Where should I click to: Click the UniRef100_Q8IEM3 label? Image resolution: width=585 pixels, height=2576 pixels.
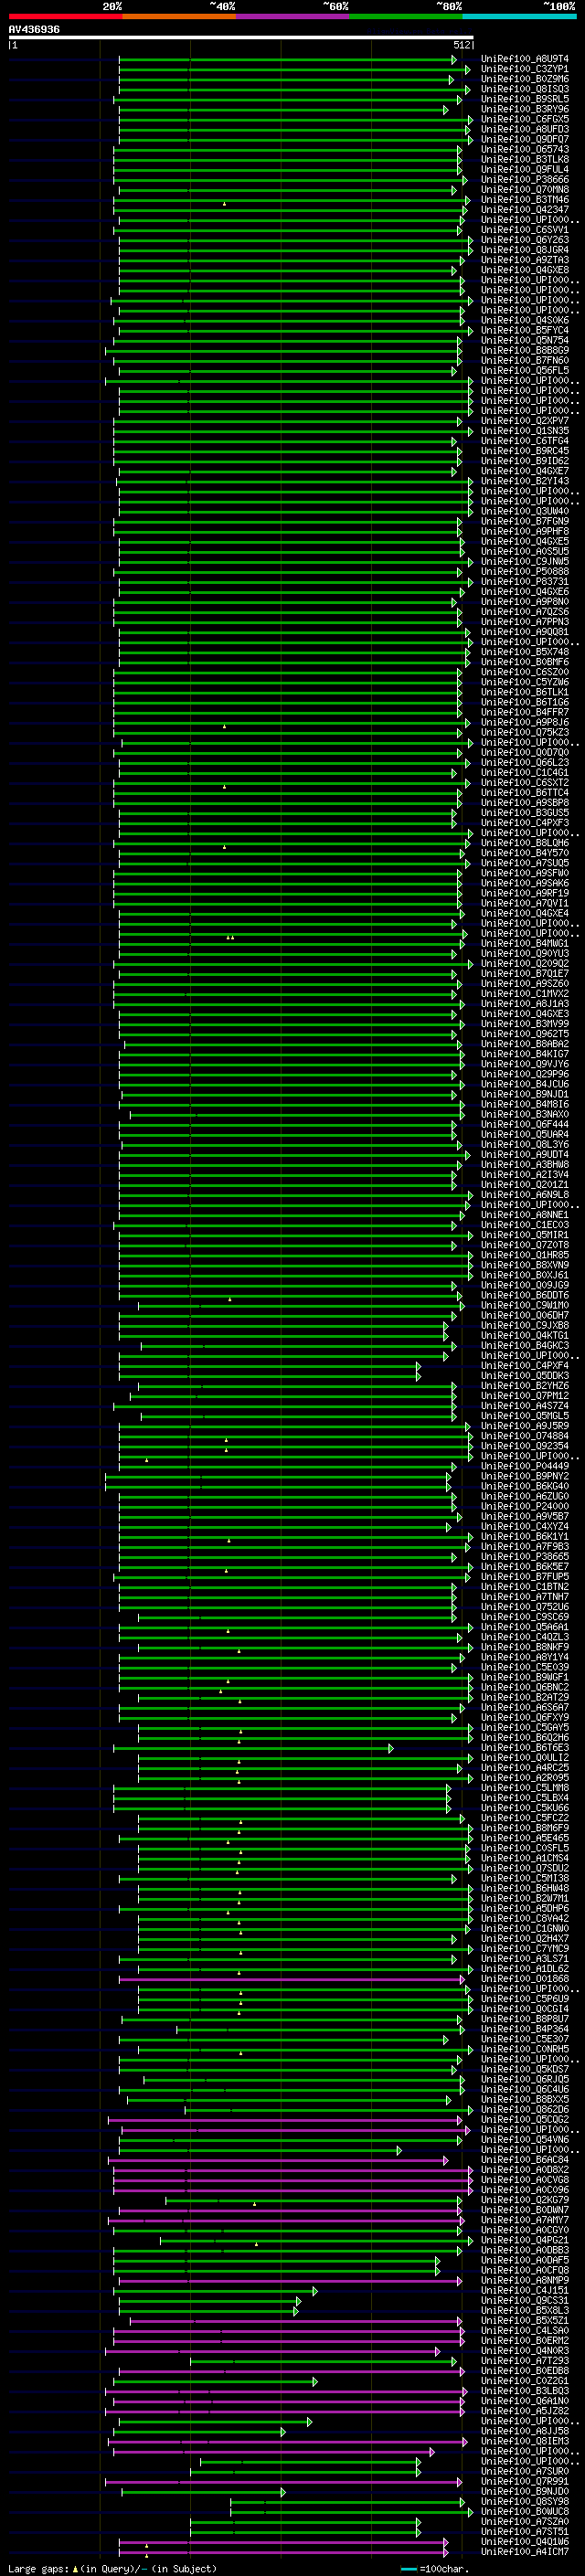[x=525, y=2442]
